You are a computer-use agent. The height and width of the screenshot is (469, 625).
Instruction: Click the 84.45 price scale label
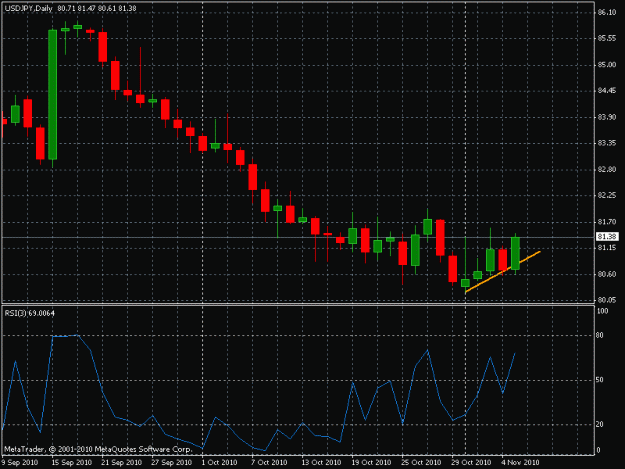click(607, 91)
